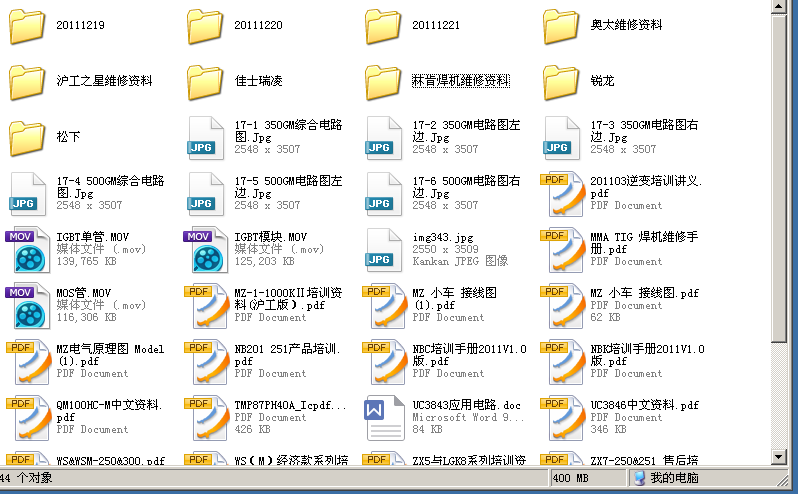Click file name ZX5与LGK8系列培训资

469,460
